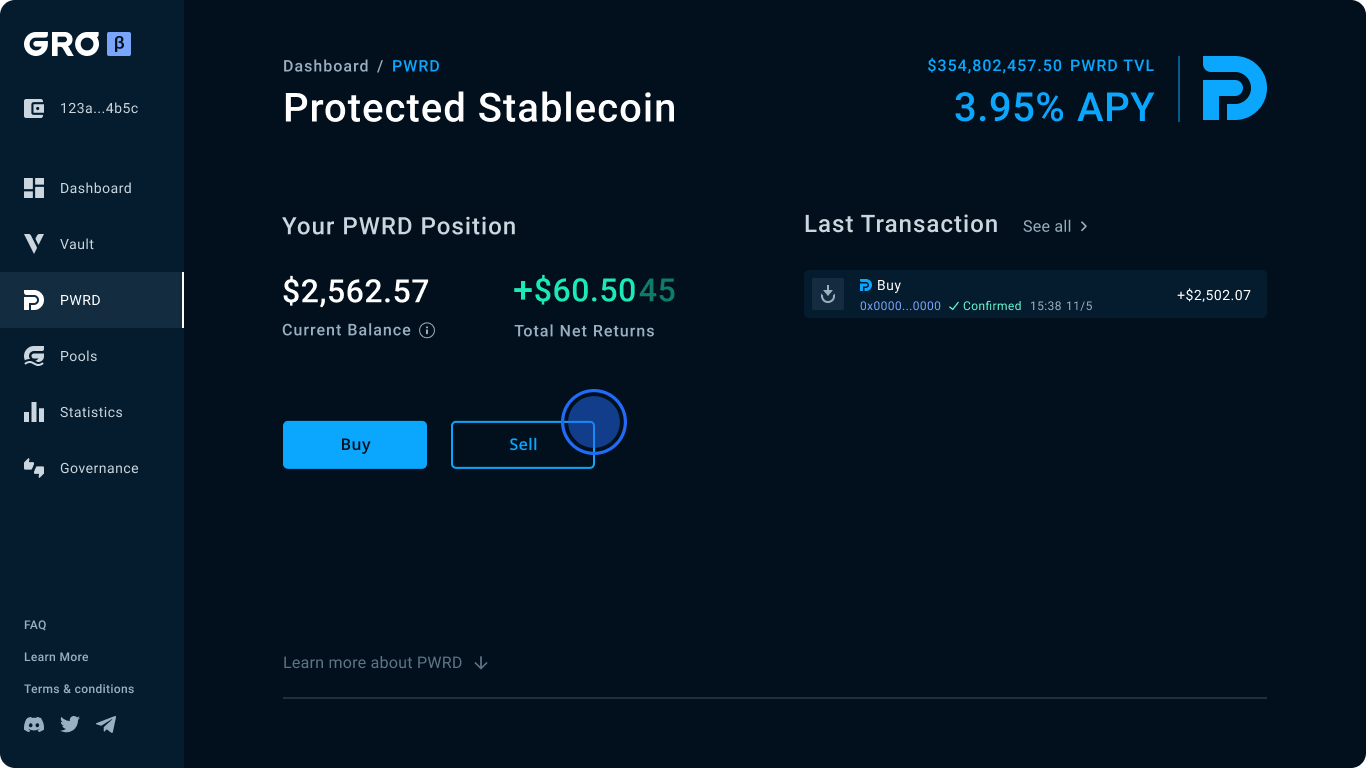Open the transaction hash 0x0000...0000 link
The width and height of the screenshot is (1366, 768).
coord(900,306)
